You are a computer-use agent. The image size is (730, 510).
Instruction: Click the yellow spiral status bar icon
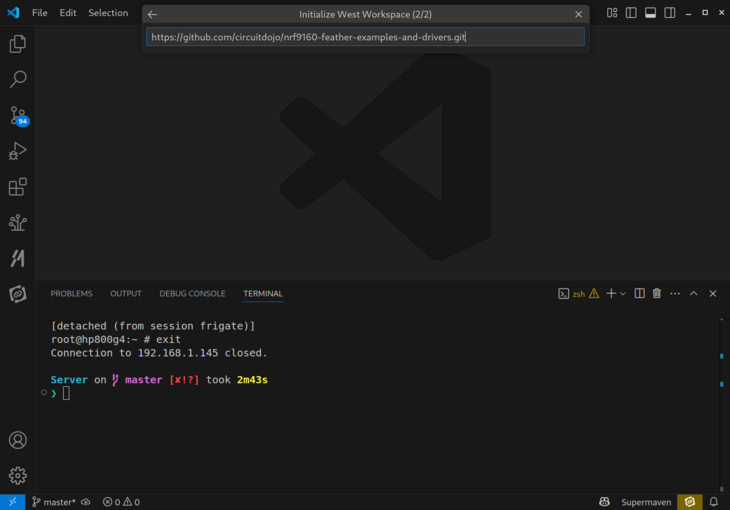pyautogui.click(x=689, y=502)
